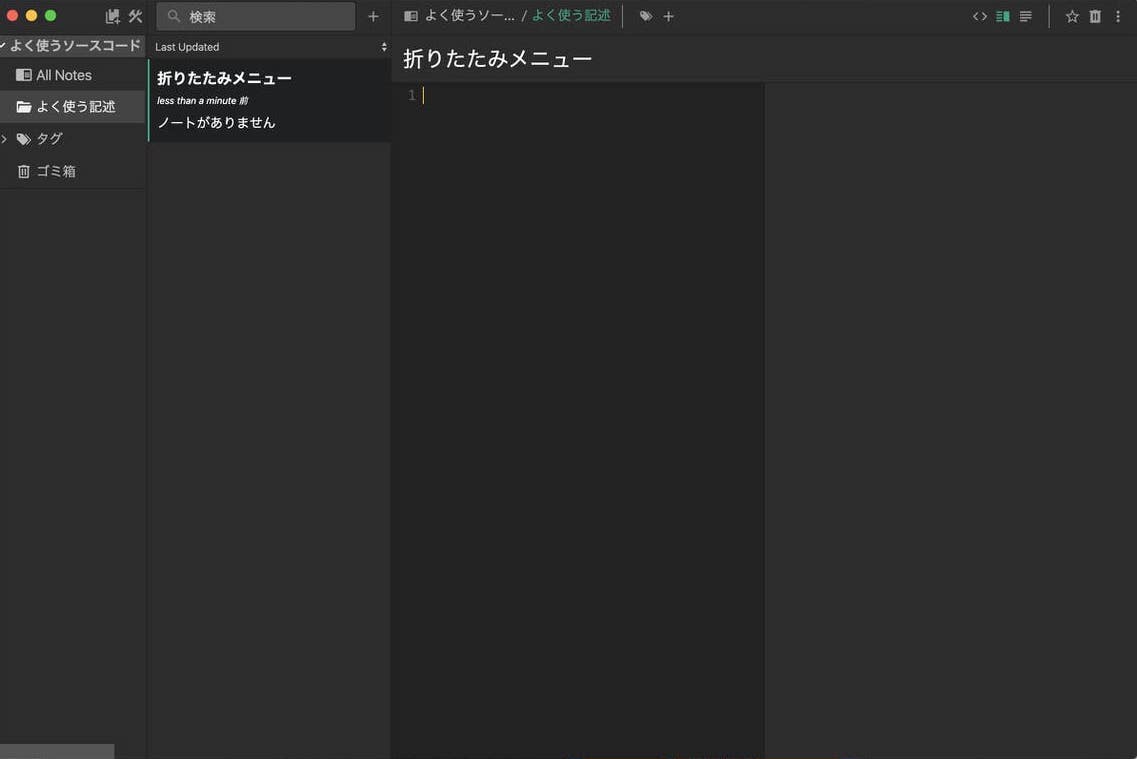Open the ゴミ箱 trash folder
This screenshot has height=759, width=1137.
tap(73, 171)
